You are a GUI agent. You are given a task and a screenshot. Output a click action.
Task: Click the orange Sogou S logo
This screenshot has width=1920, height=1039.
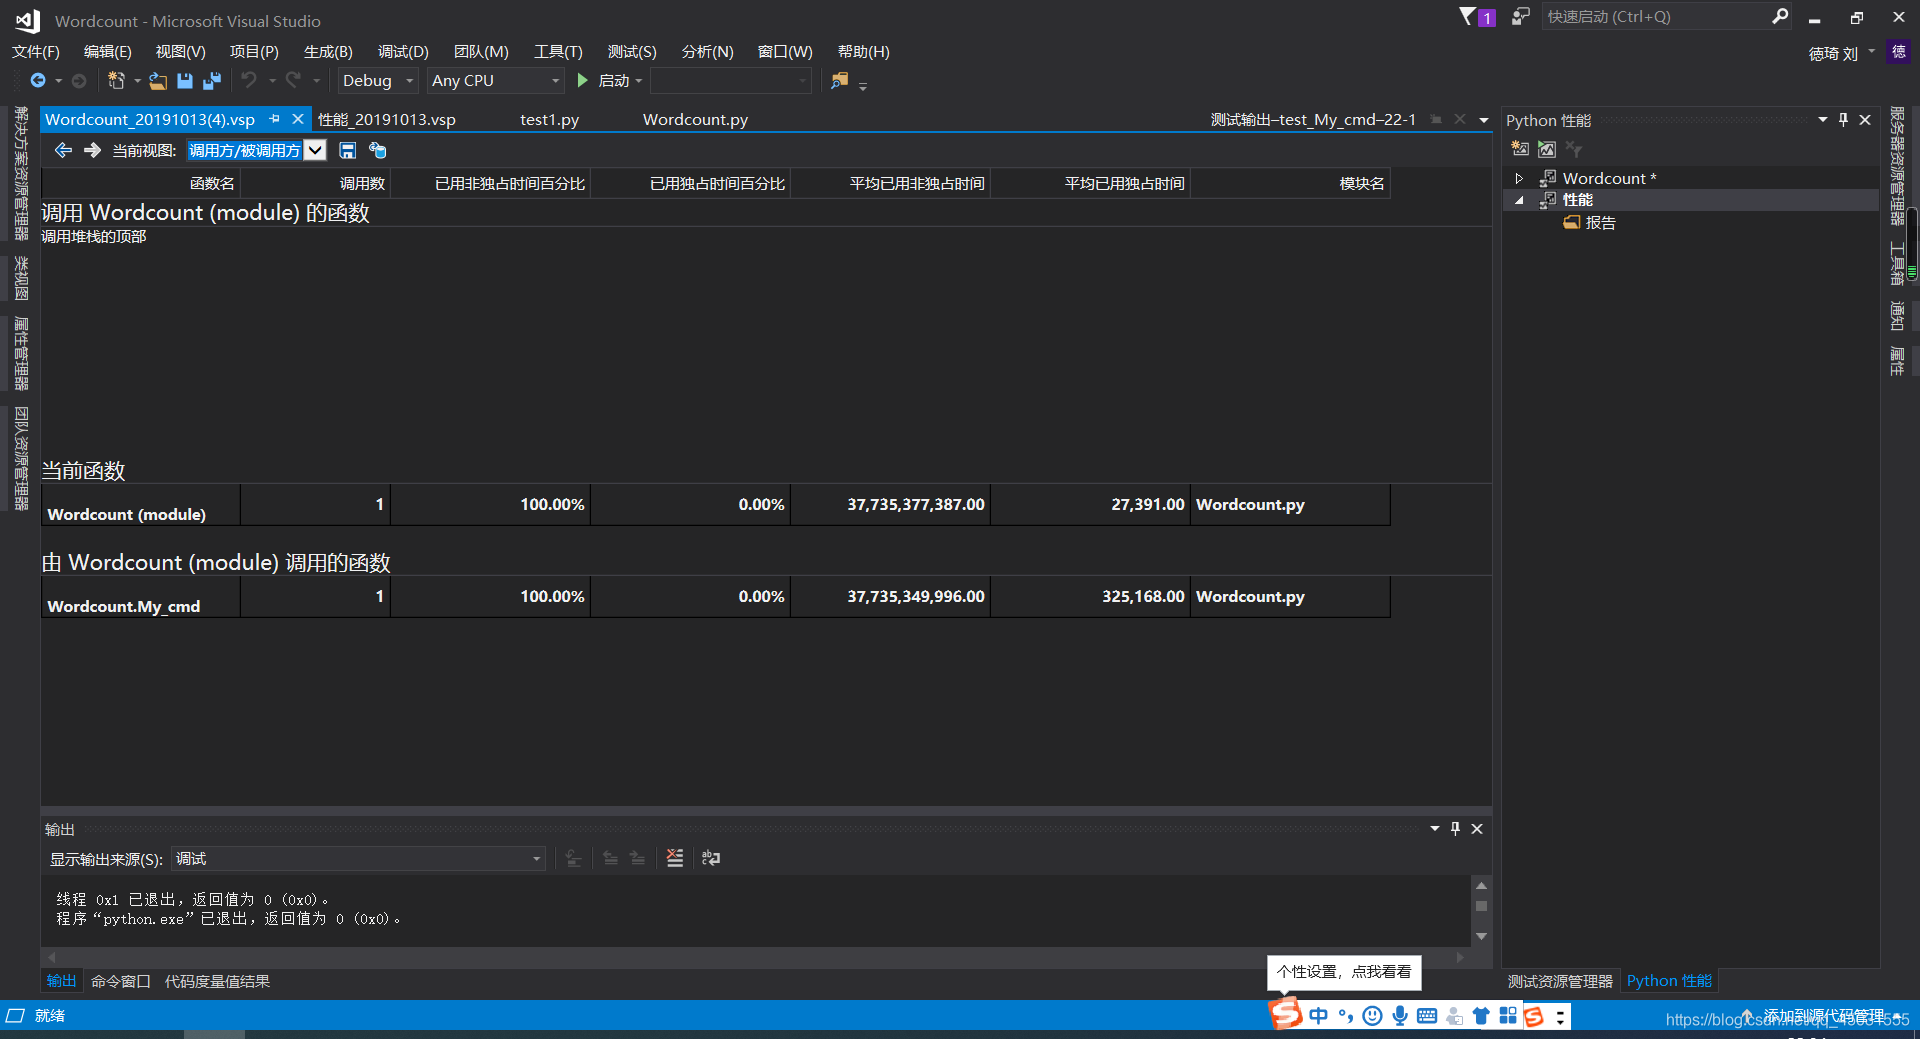coord(1286,1014)
